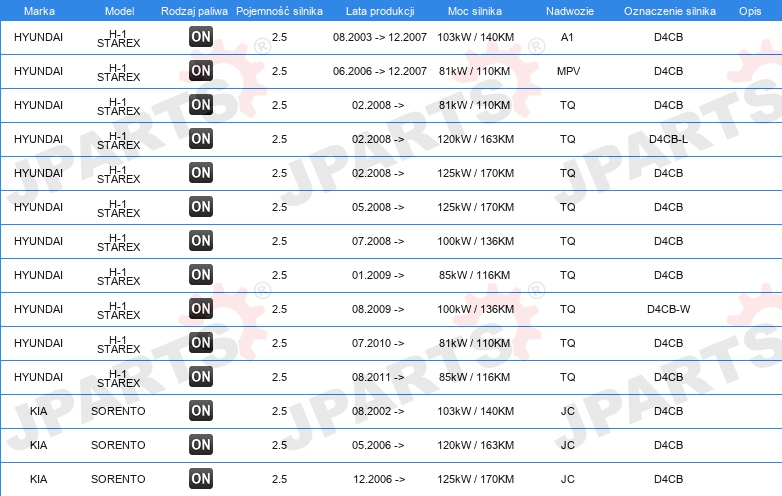Click the 07.2008 -> production date cell
This screenshot has width=782, height=496.
378,241
